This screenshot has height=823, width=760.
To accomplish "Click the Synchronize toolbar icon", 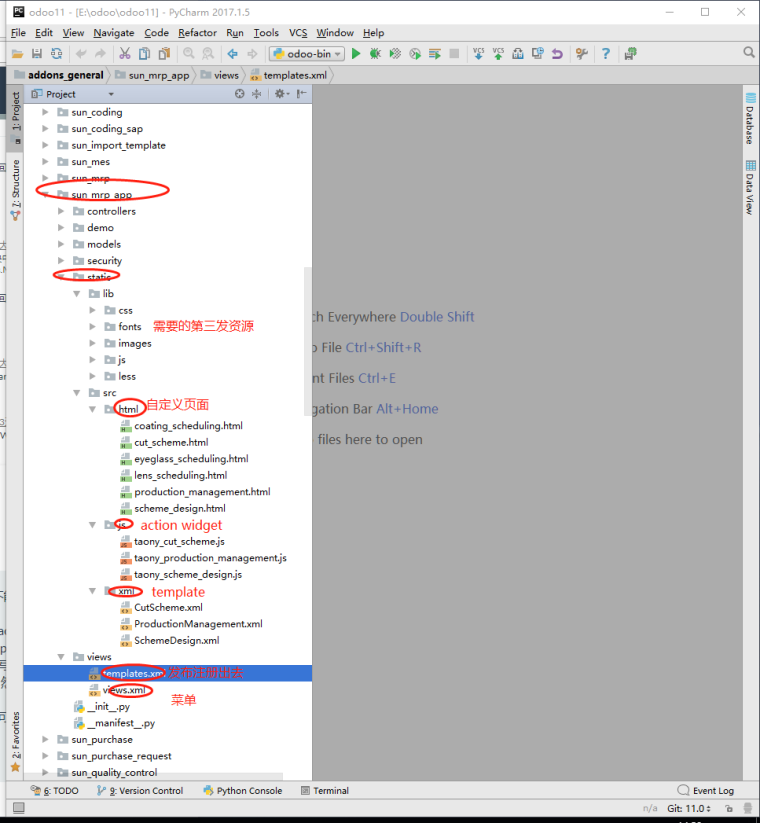I will pos(57,54).
